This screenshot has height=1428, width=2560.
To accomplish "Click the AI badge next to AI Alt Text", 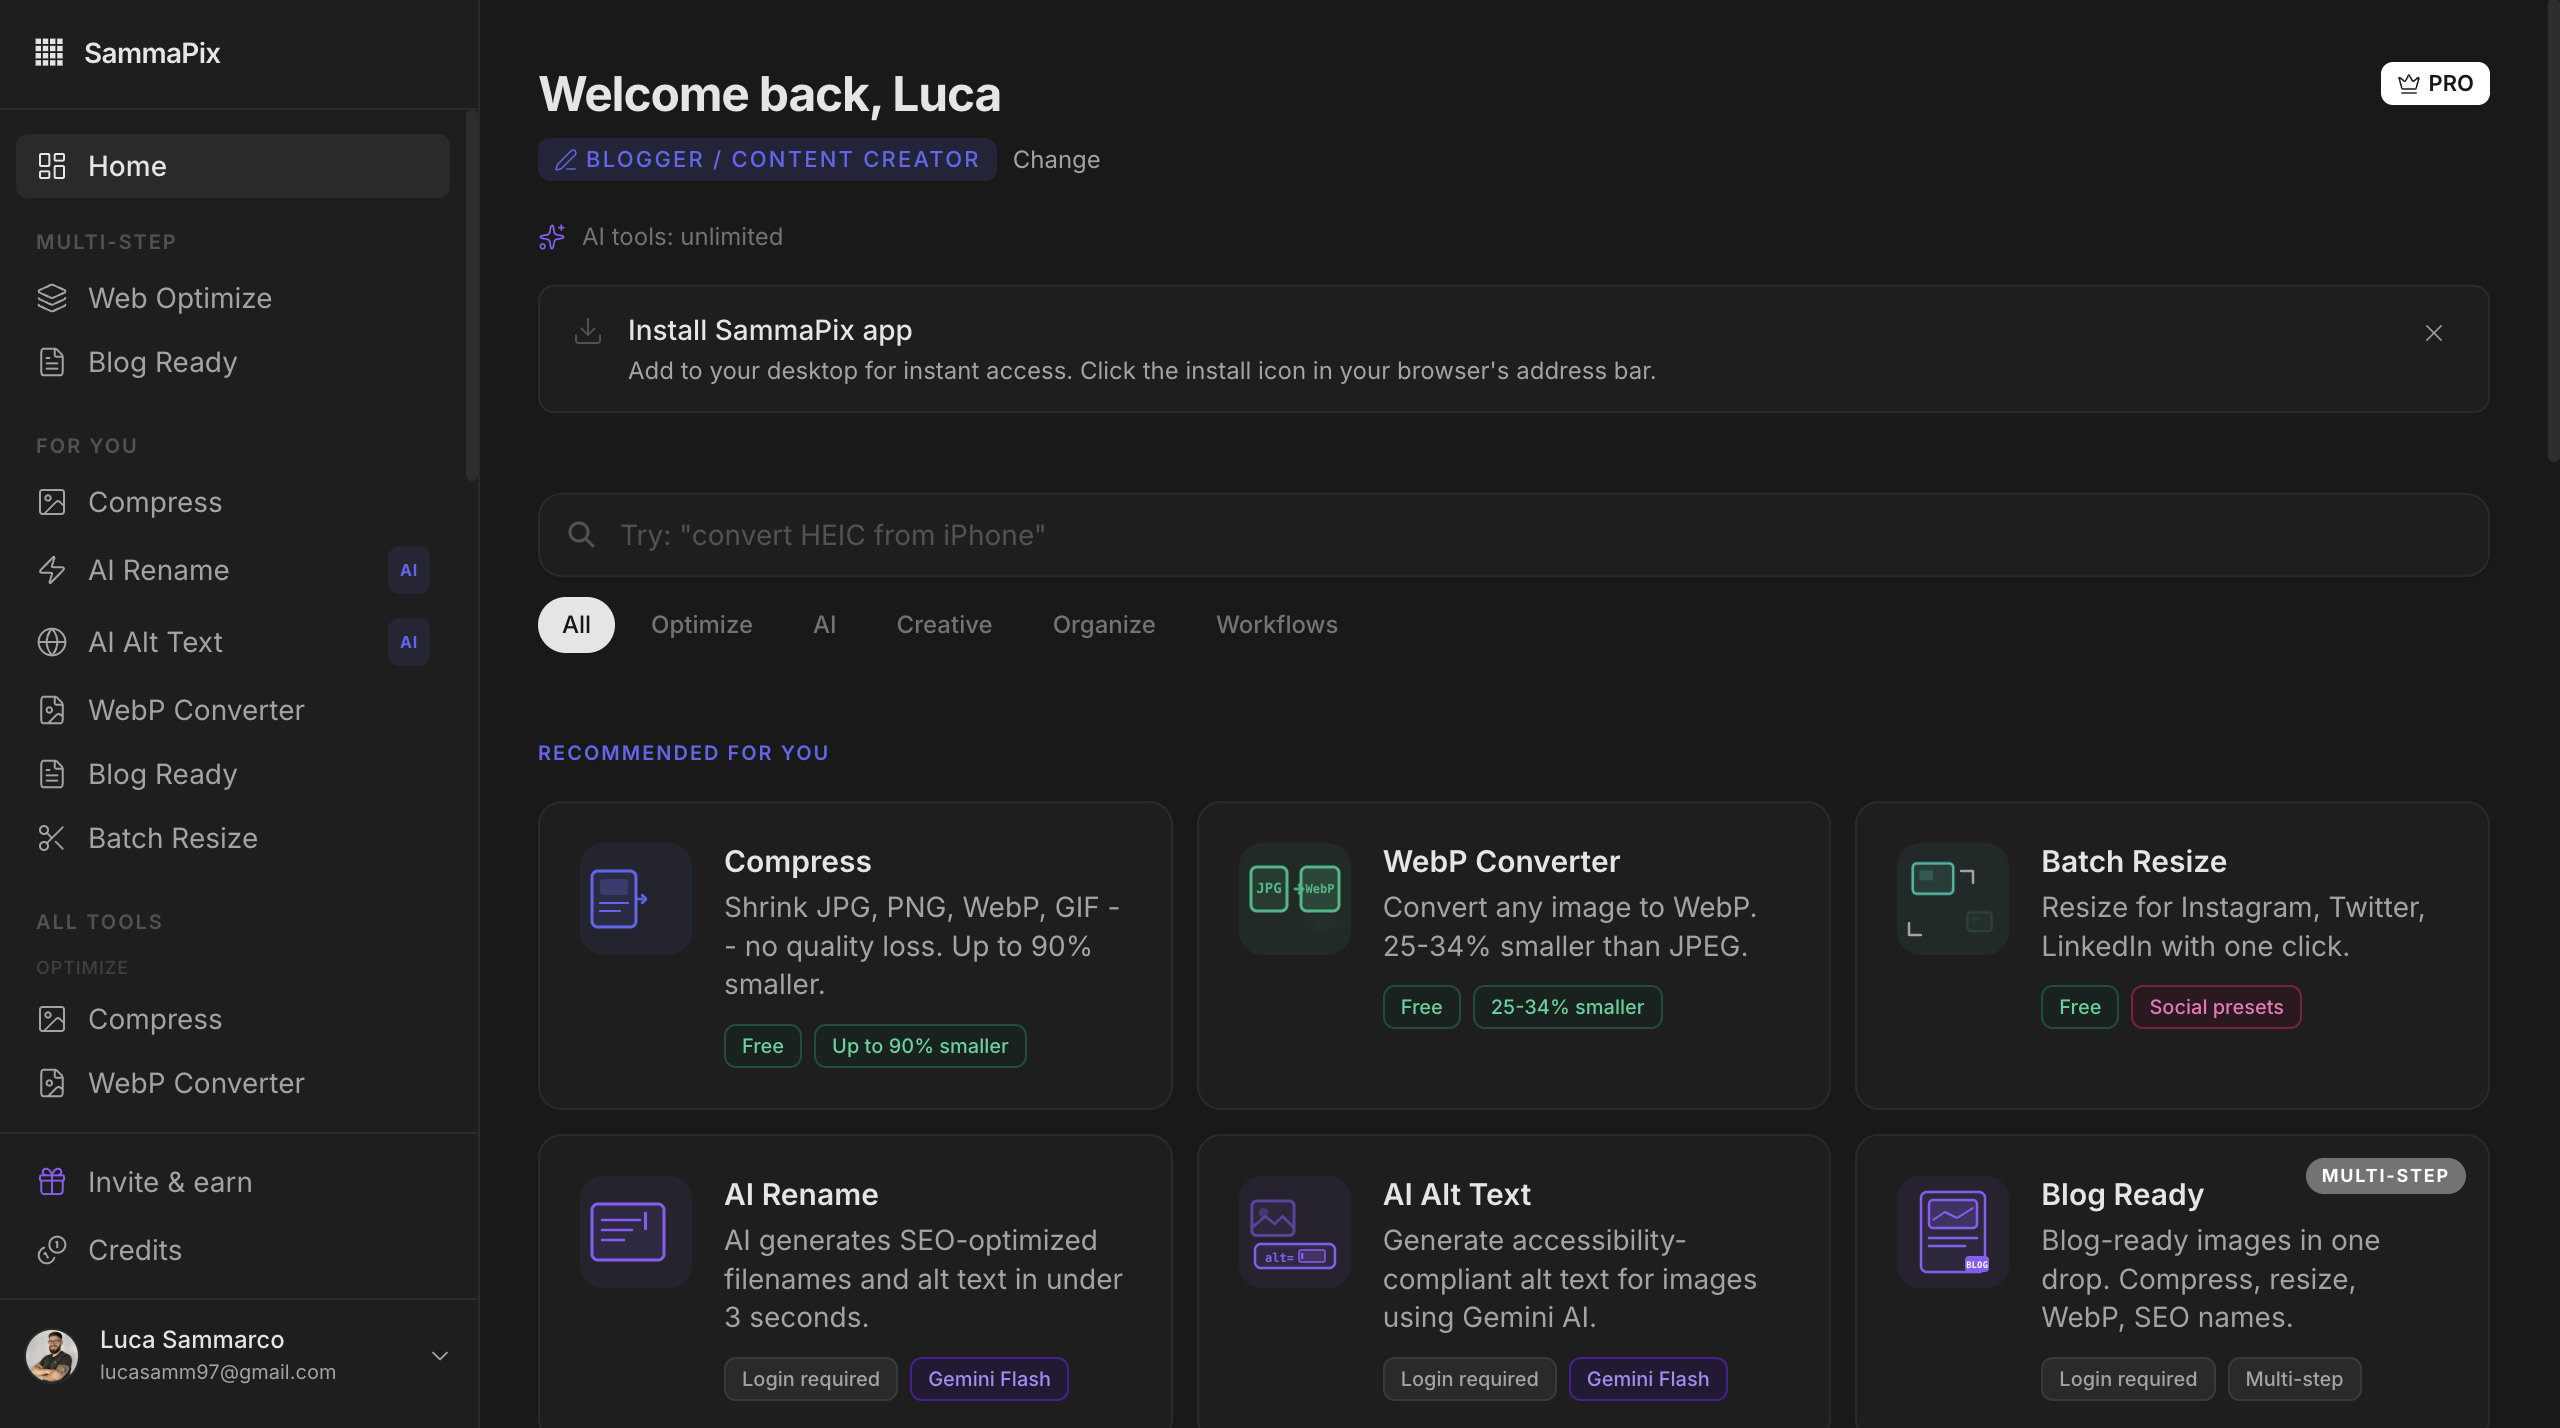I will pos(409,642).
